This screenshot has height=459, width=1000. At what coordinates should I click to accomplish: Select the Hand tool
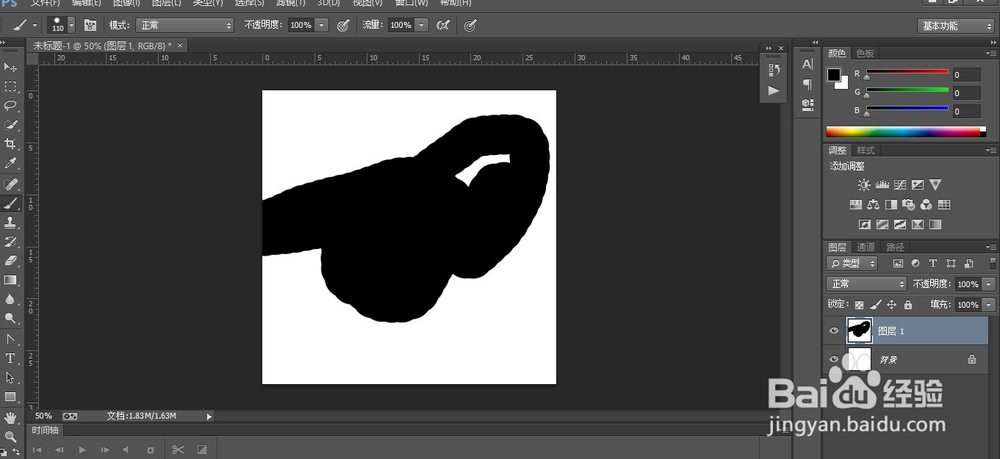tap(10, 418)
